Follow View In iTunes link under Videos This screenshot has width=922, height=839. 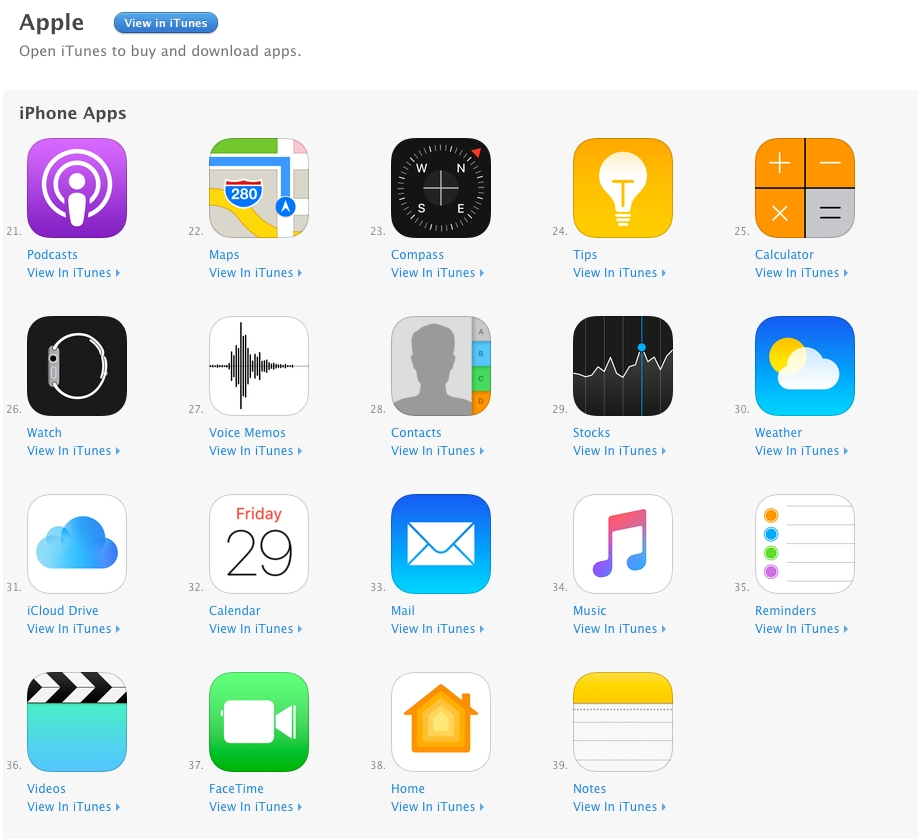click(x=74, y=807)
